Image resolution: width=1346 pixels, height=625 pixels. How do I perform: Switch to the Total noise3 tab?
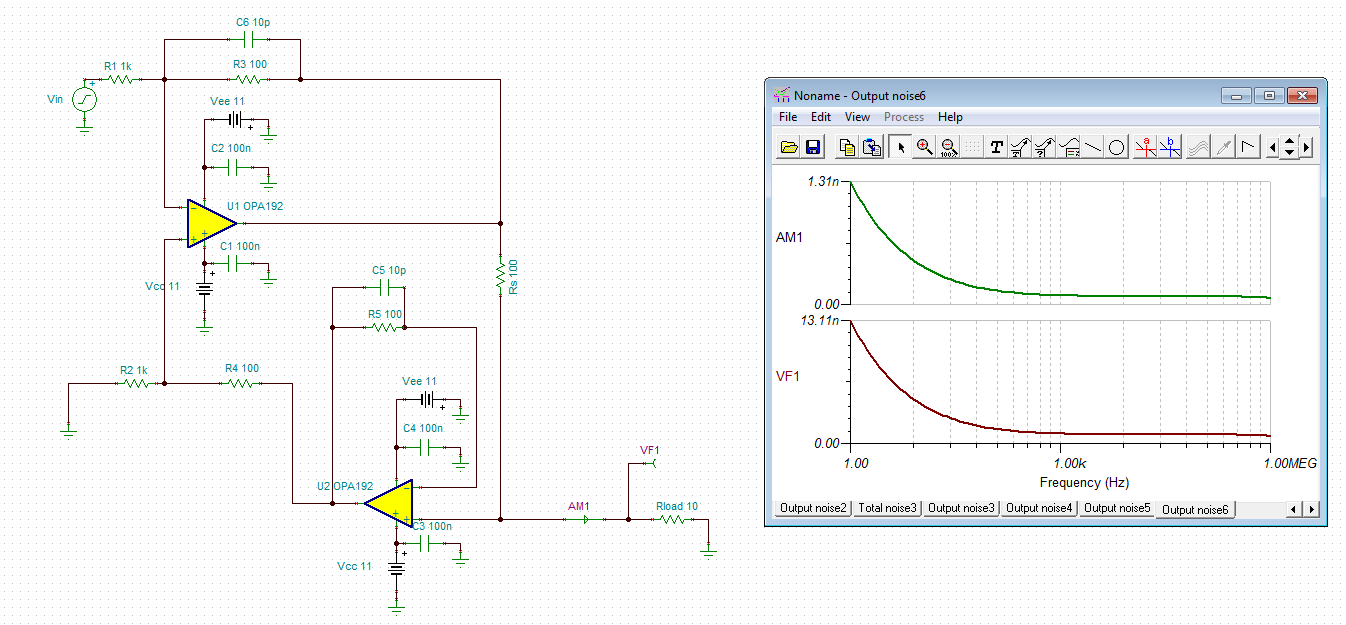(x=888, y=508)
